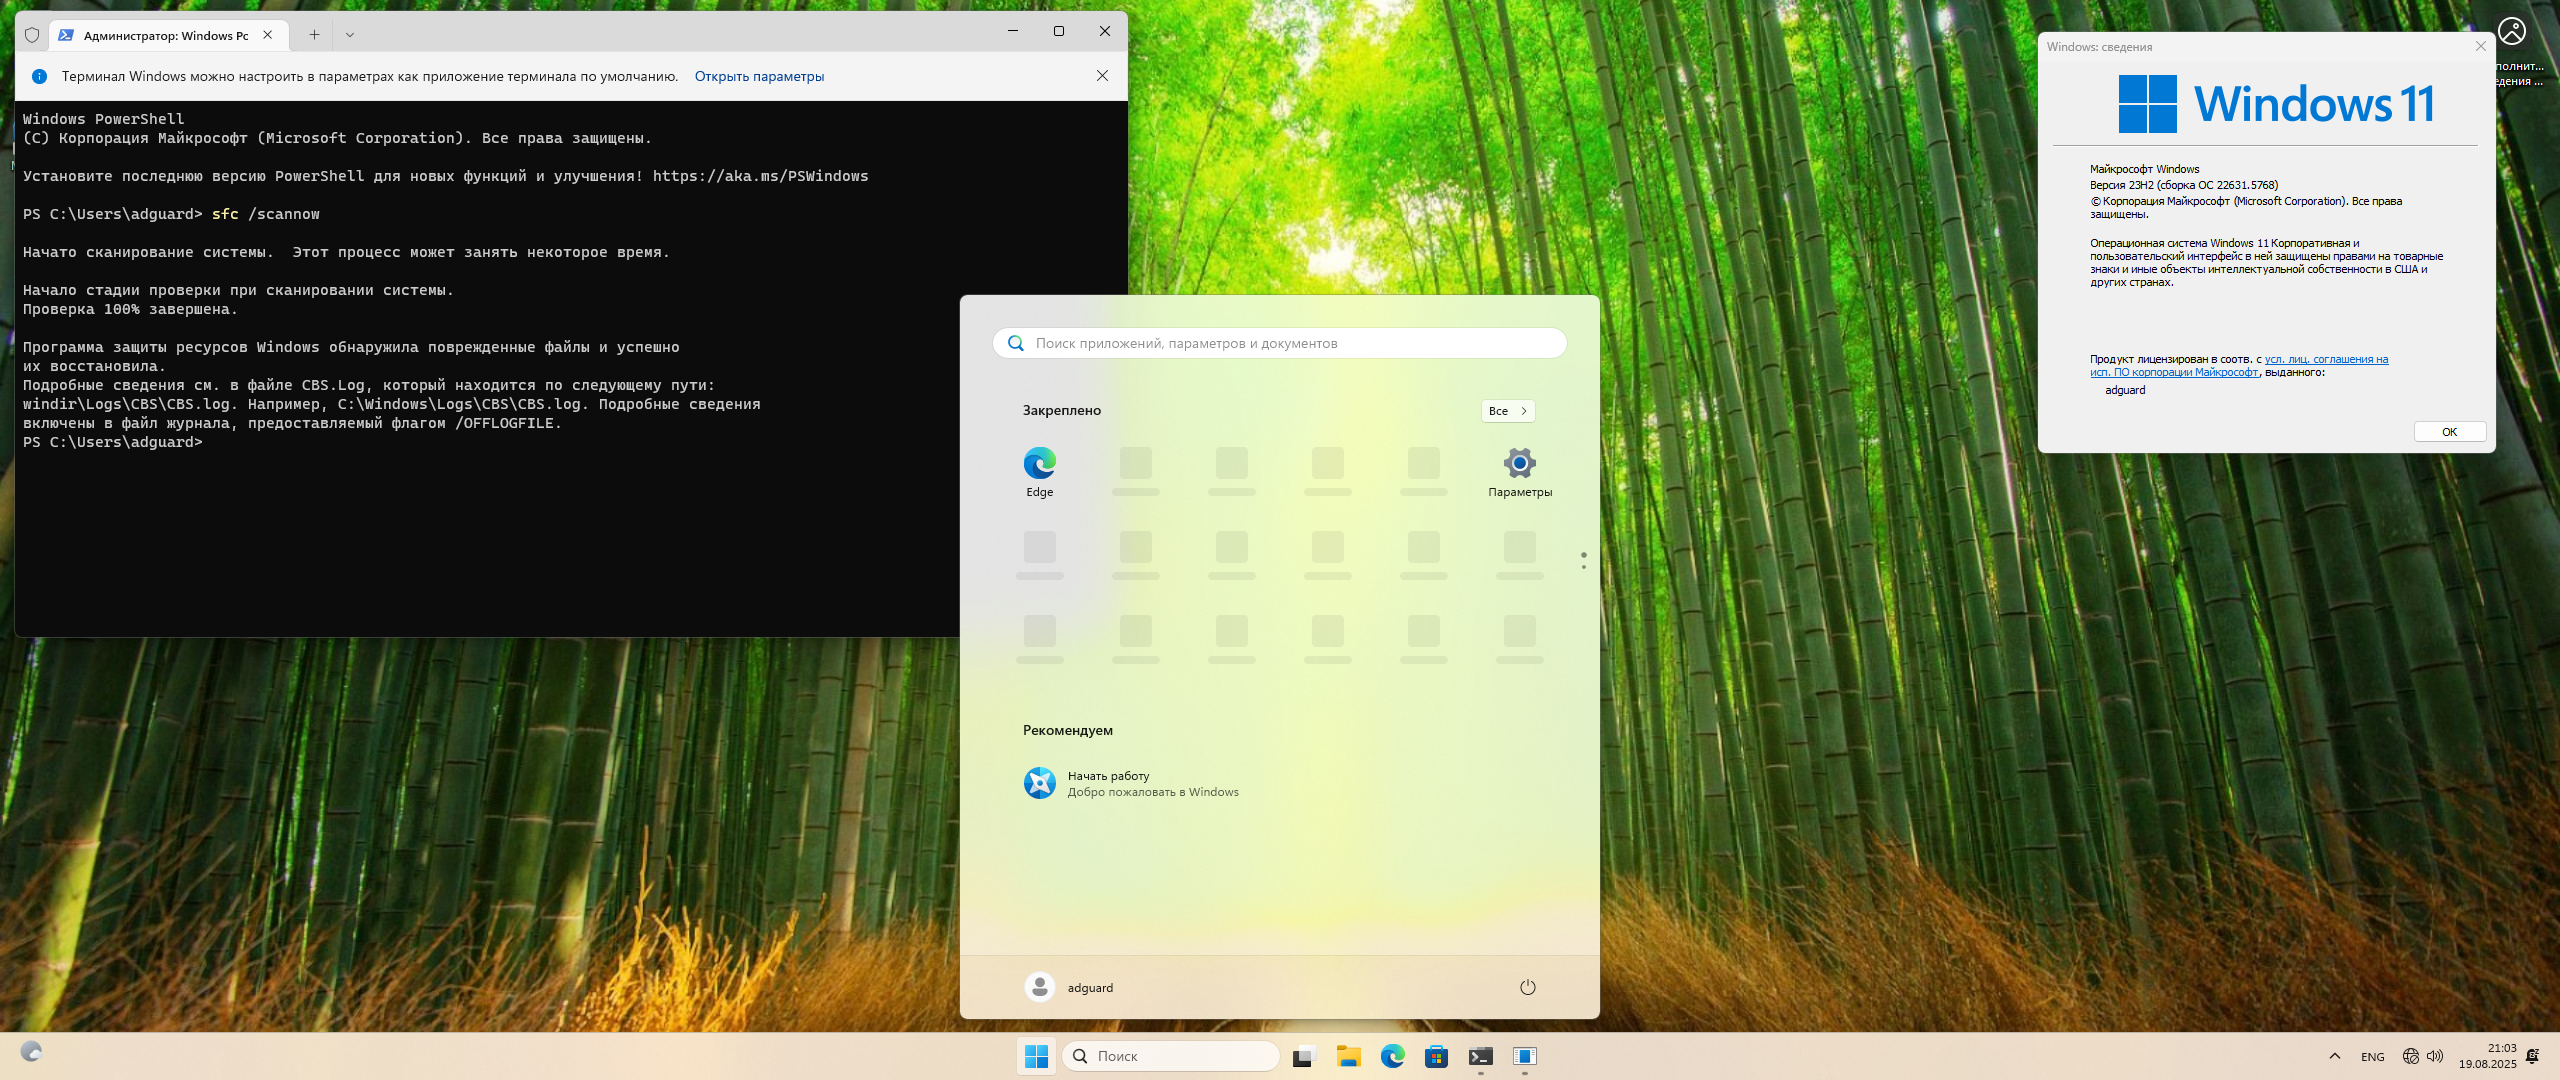Click the pinned apps page dots indicator
Screen dimensions: 2560x1080
coord(1583,560)
